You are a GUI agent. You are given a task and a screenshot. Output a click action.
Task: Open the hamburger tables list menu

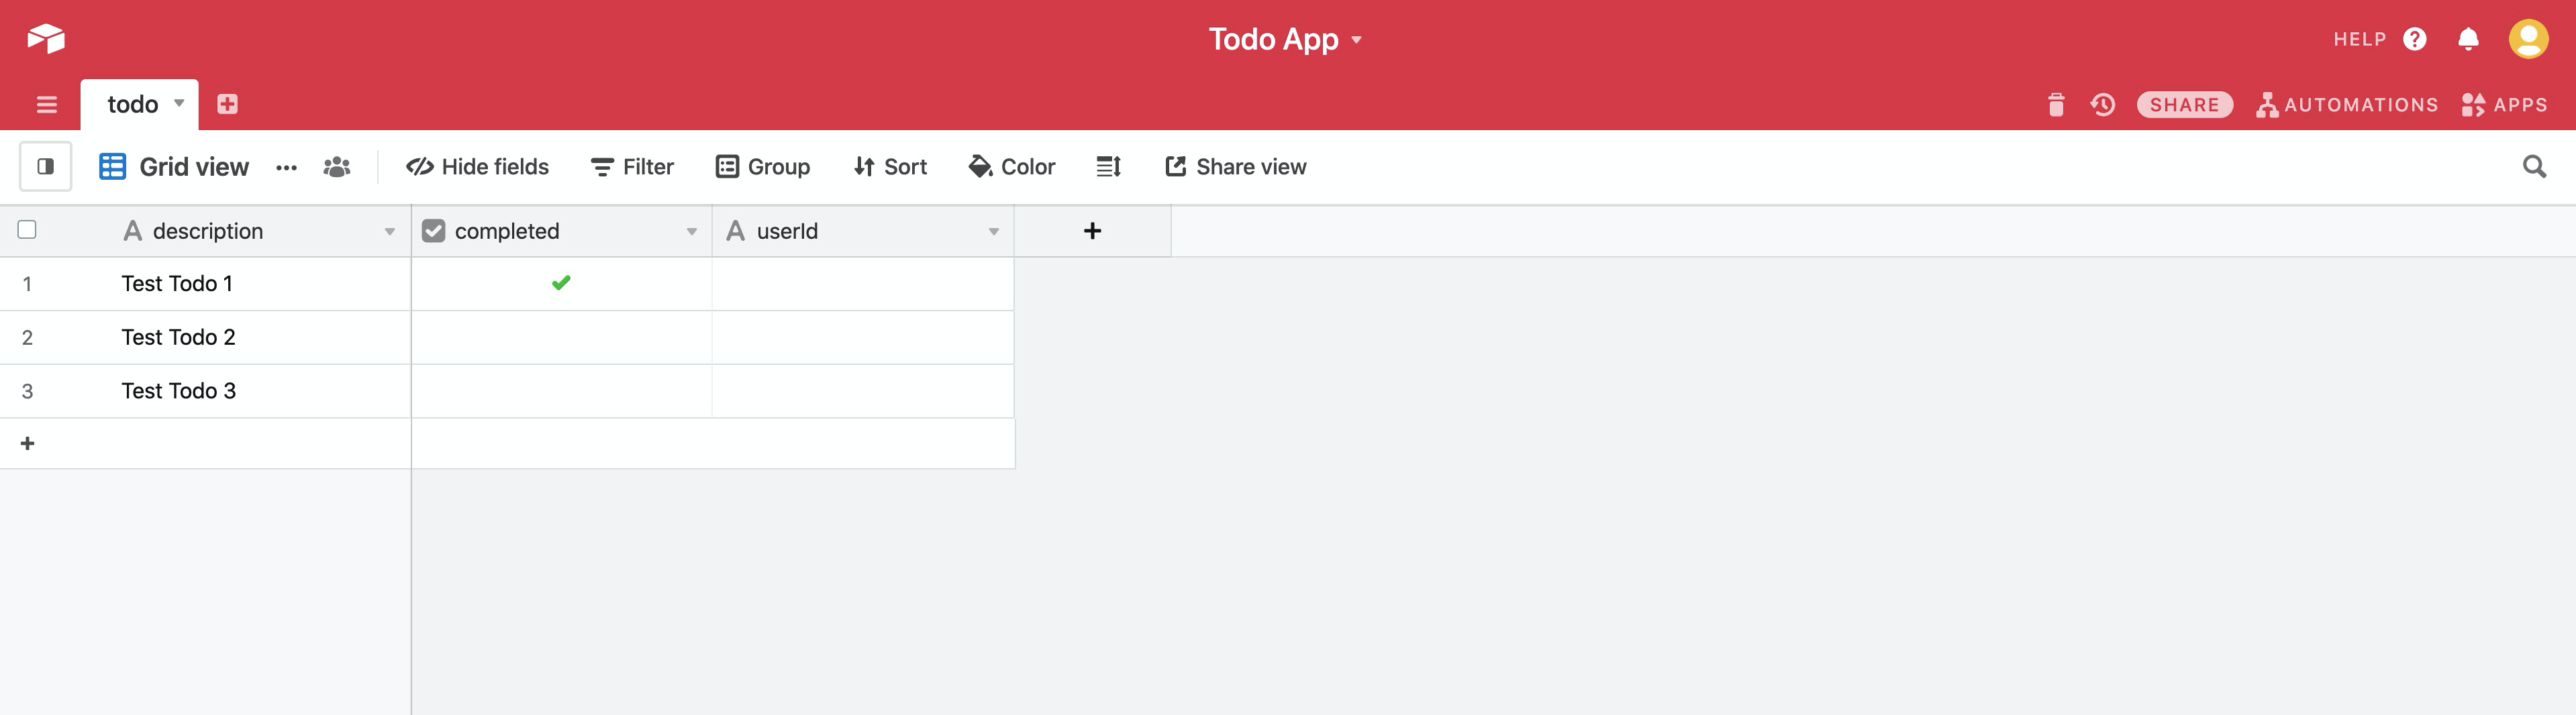tap(46, 105)
